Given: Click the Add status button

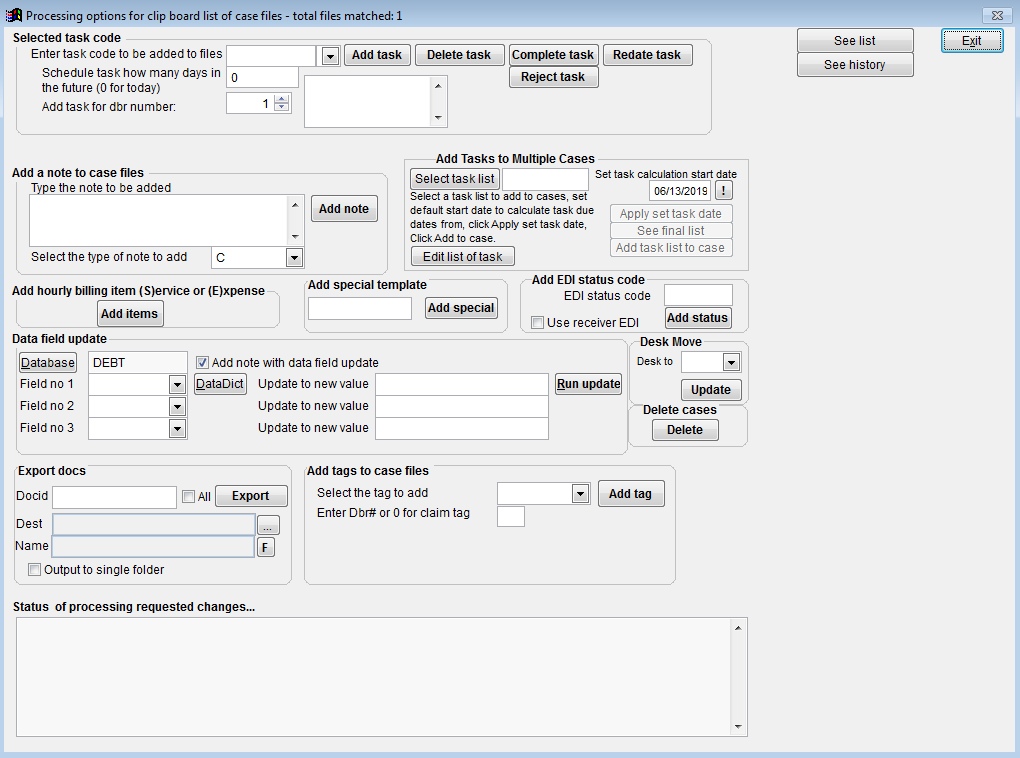Looking at the screenshot, I should click(697, 318).
